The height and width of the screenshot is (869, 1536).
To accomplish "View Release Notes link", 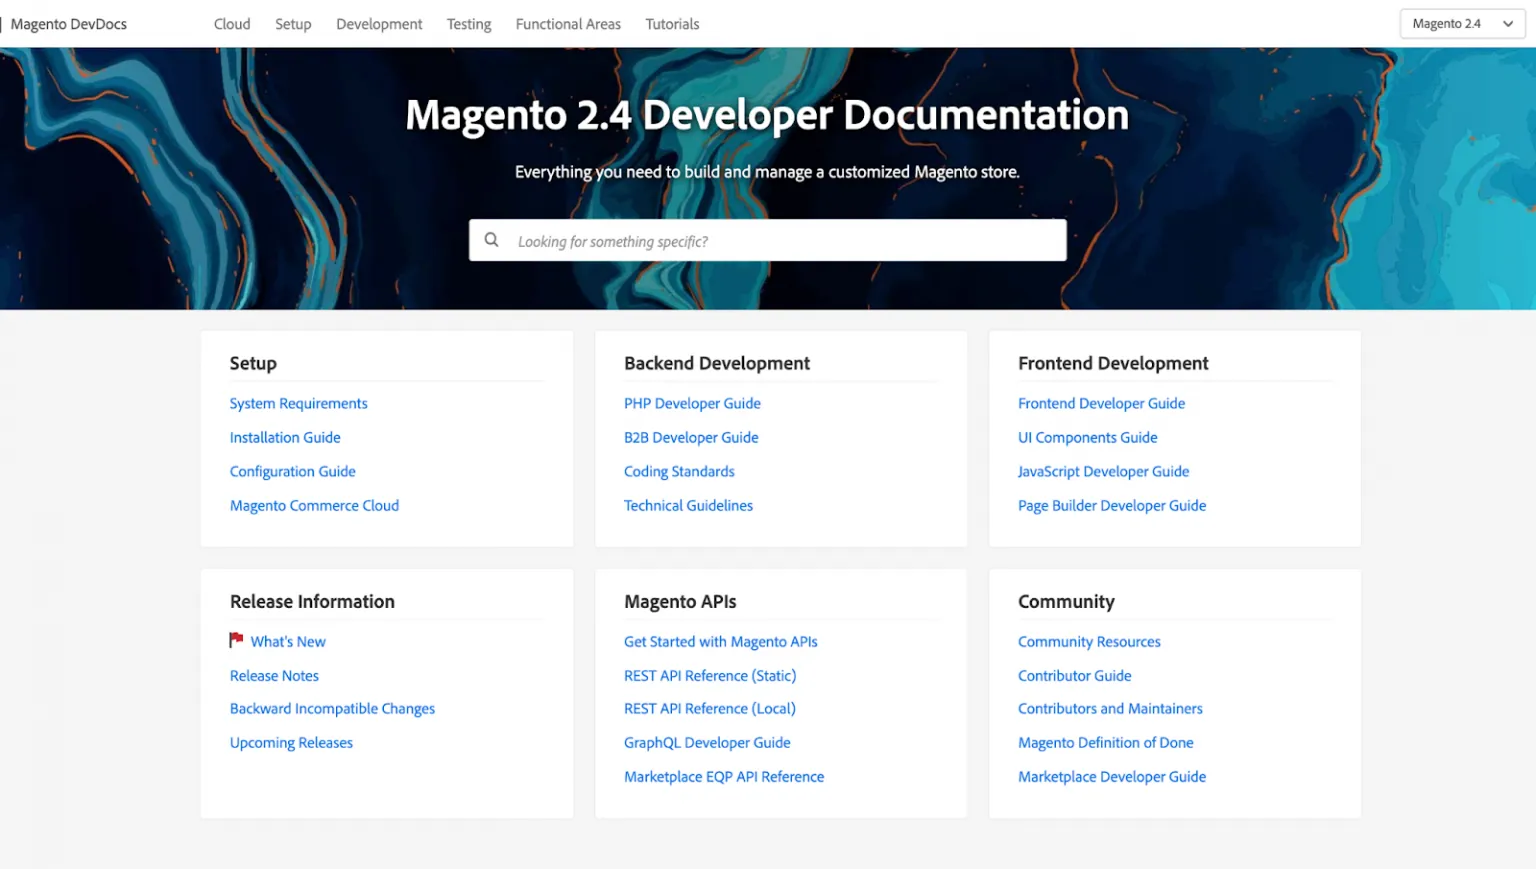I will click(274, 675).
